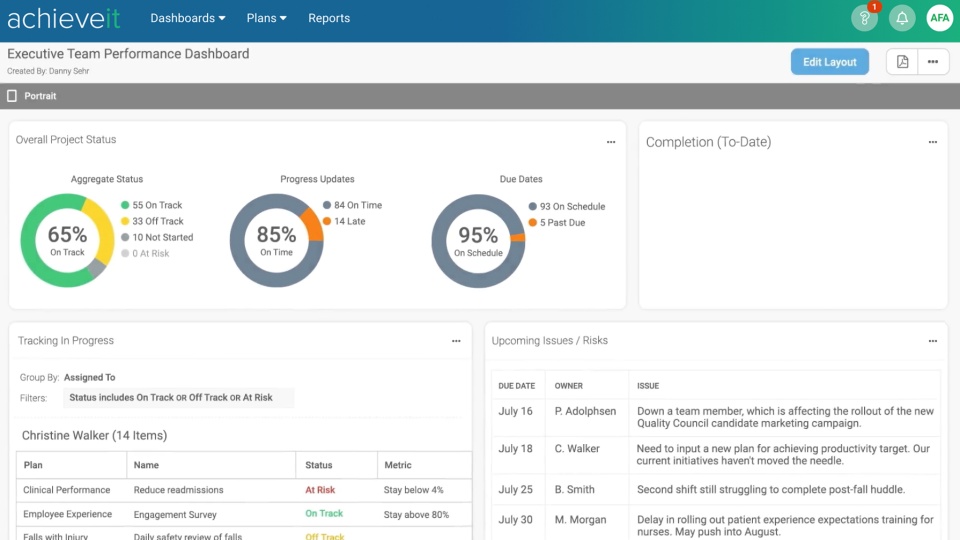Toggle the Portrait checkbox
960x540 pixels.
click(x=13, y=96)
